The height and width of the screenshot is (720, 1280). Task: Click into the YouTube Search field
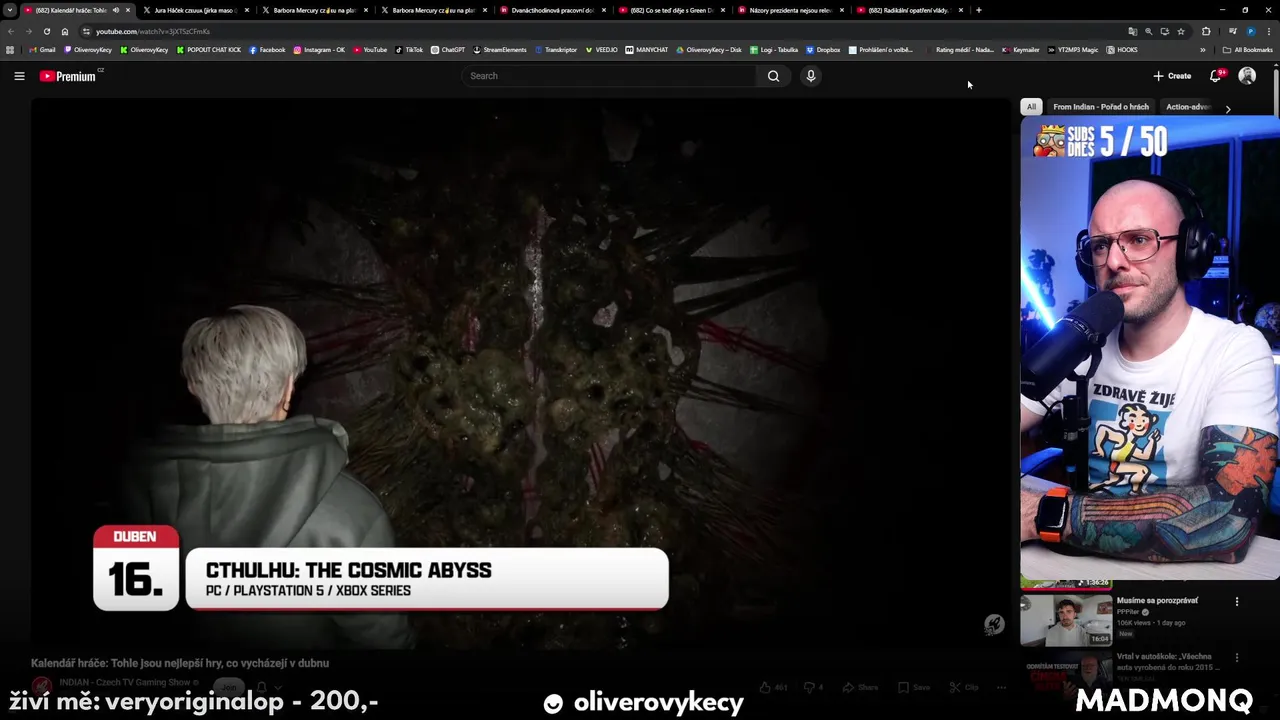(610, 76)
